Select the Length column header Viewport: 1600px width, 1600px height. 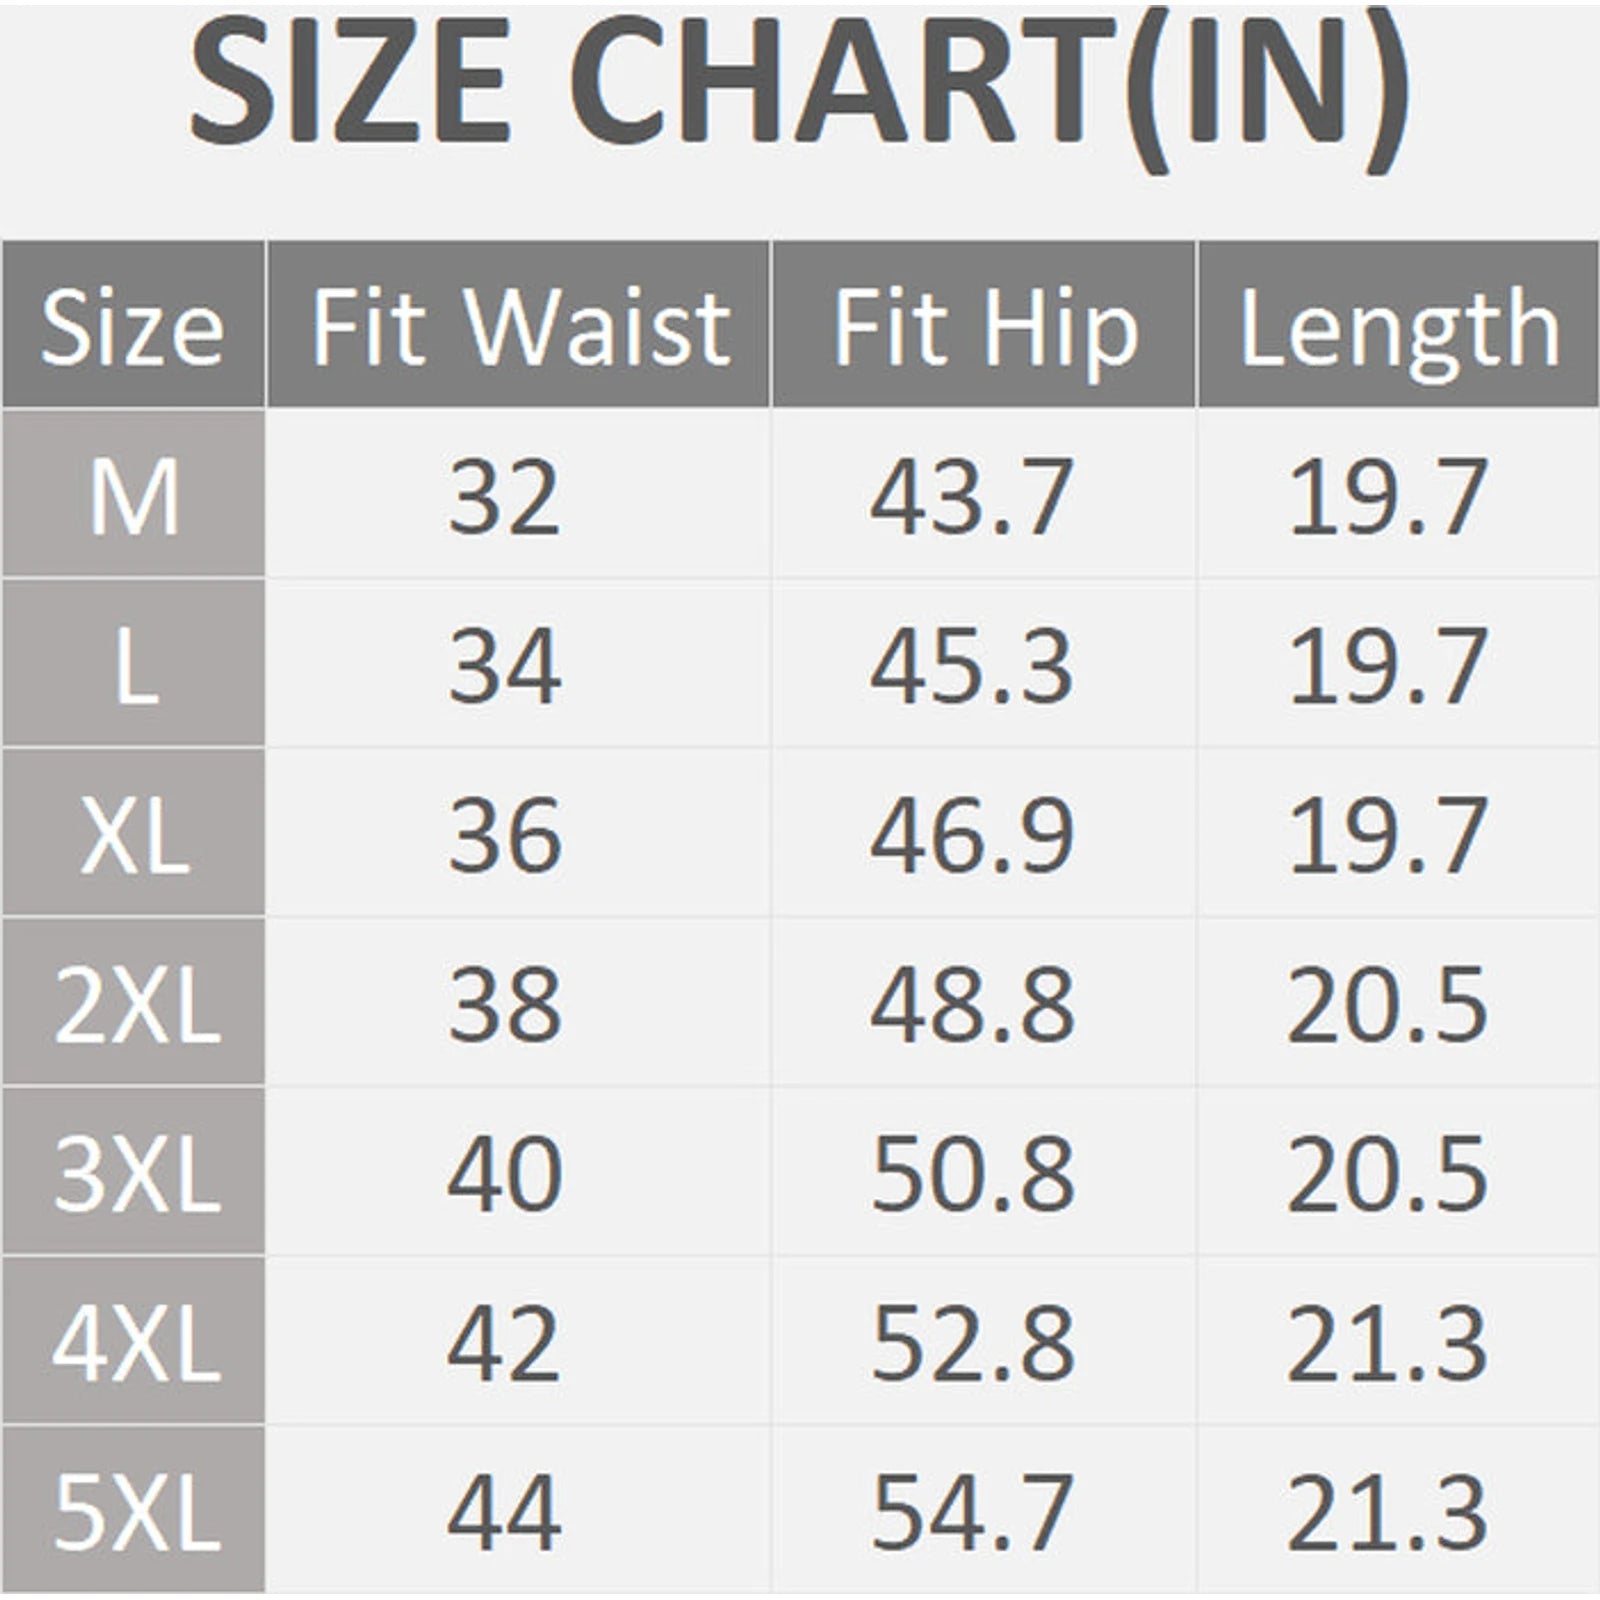point(1398,327)
